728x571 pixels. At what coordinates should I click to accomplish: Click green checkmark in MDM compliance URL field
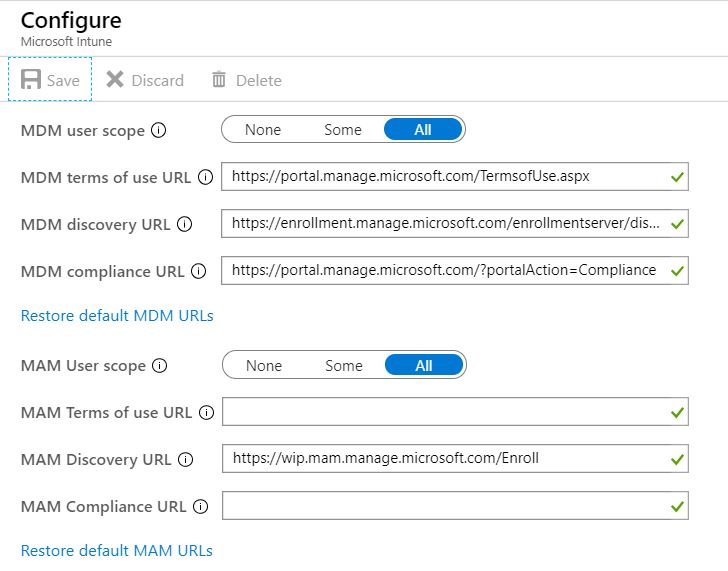tap(677, 271)
